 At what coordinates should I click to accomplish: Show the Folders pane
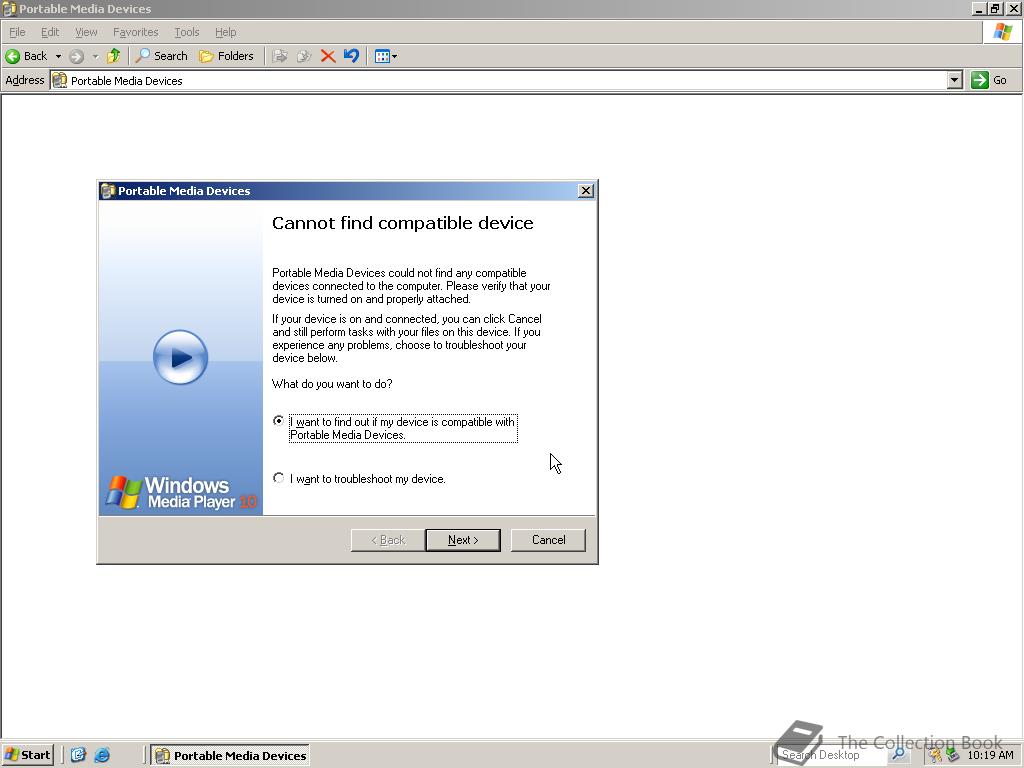point(226,56)
